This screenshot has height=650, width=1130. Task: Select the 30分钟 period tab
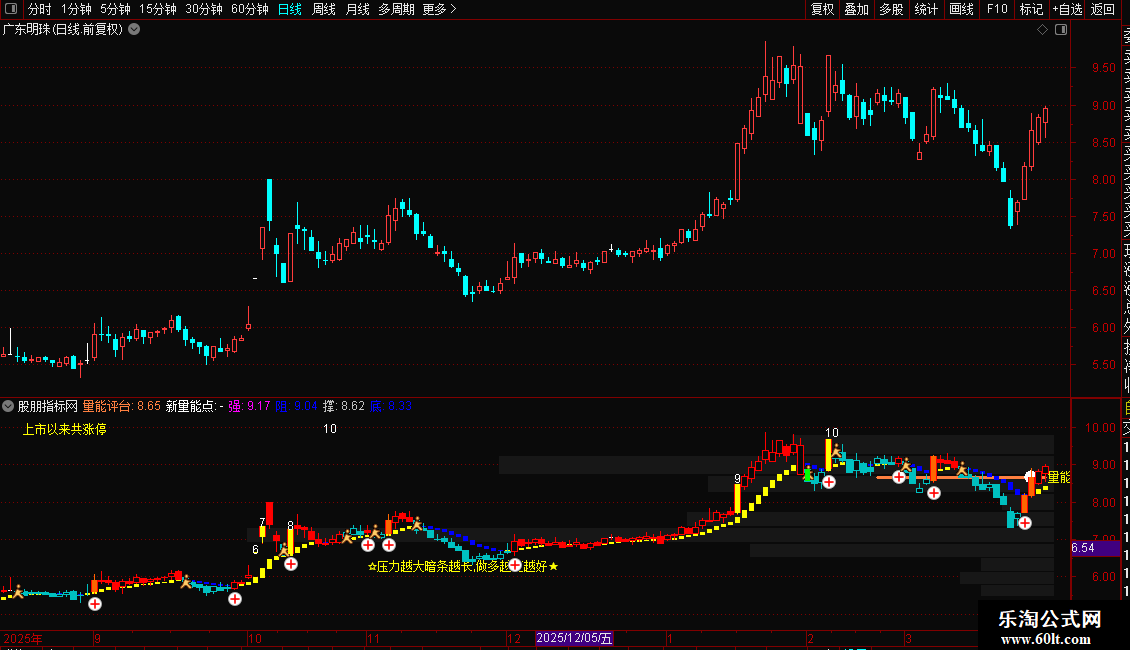[x=204, y=9]
